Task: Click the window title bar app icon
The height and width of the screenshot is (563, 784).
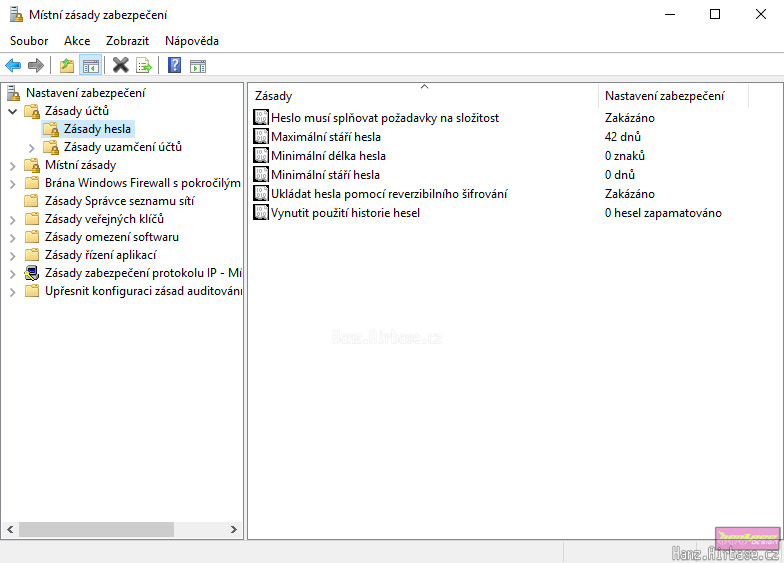Action: pos(16,14)
